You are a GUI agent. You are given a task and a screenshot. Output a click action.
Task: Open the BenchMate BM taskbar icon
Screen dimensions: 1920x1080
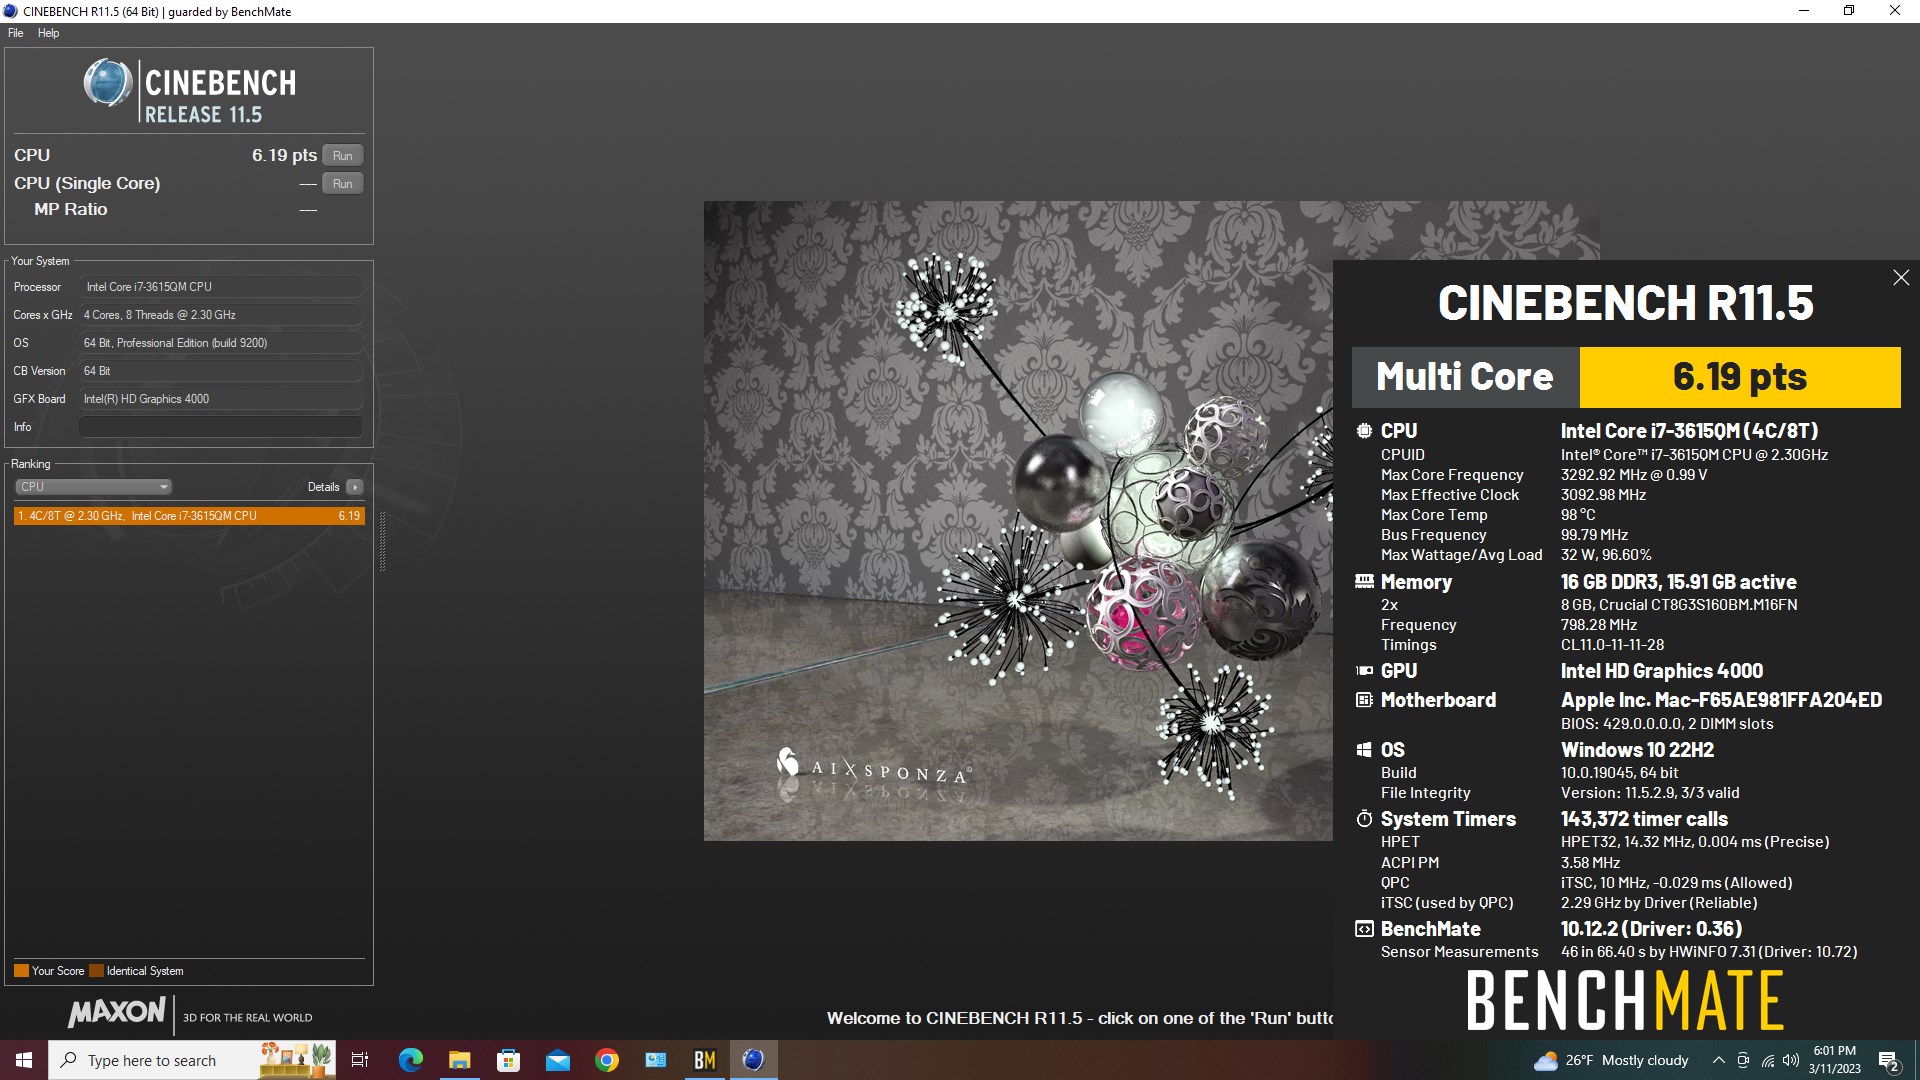pyautogui.click(x=704, y=1060)
